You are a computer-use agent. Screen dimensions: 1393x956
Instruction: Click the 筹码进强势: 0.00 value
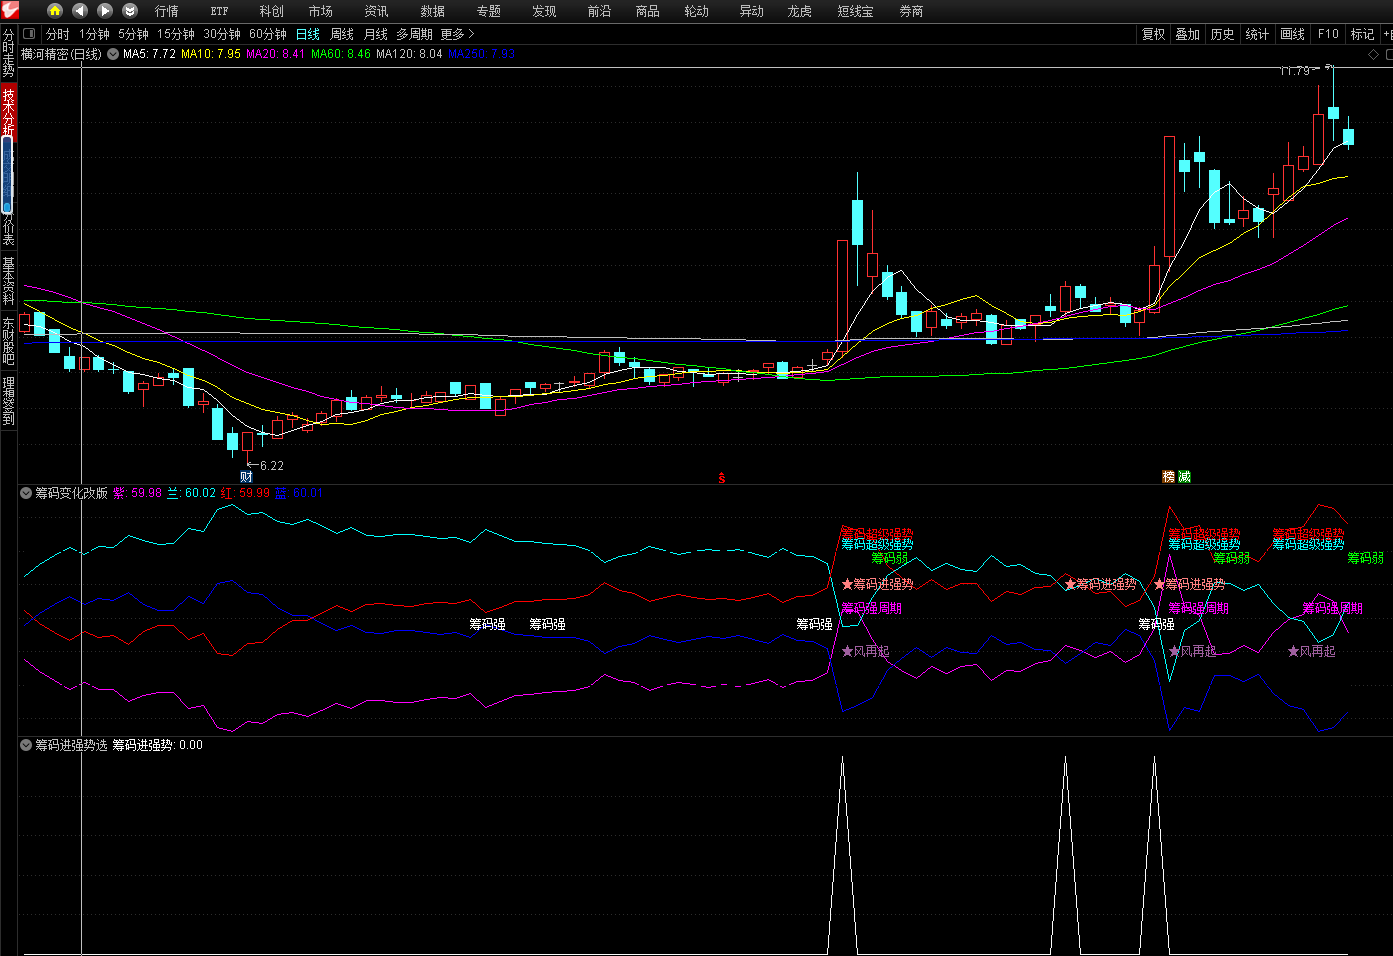[157, 745]
